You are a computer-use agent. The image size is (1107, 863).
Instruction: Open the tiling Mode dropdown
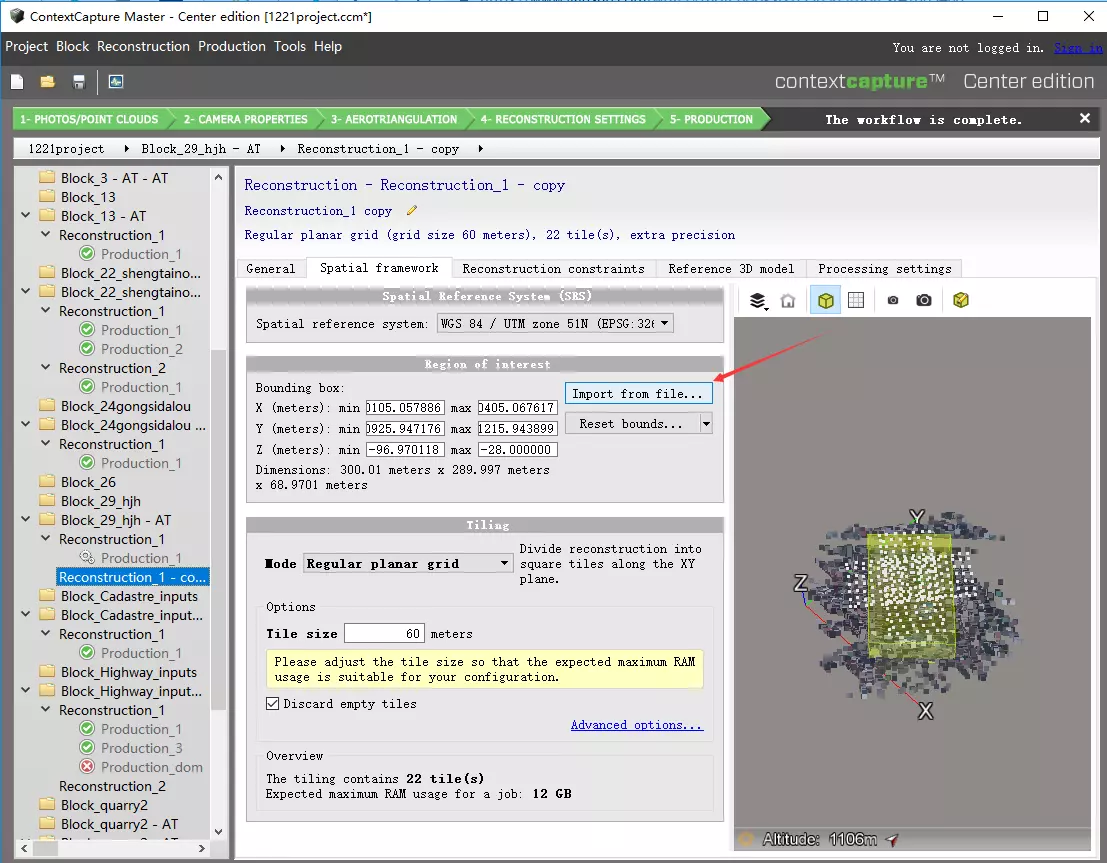(408, 564)
